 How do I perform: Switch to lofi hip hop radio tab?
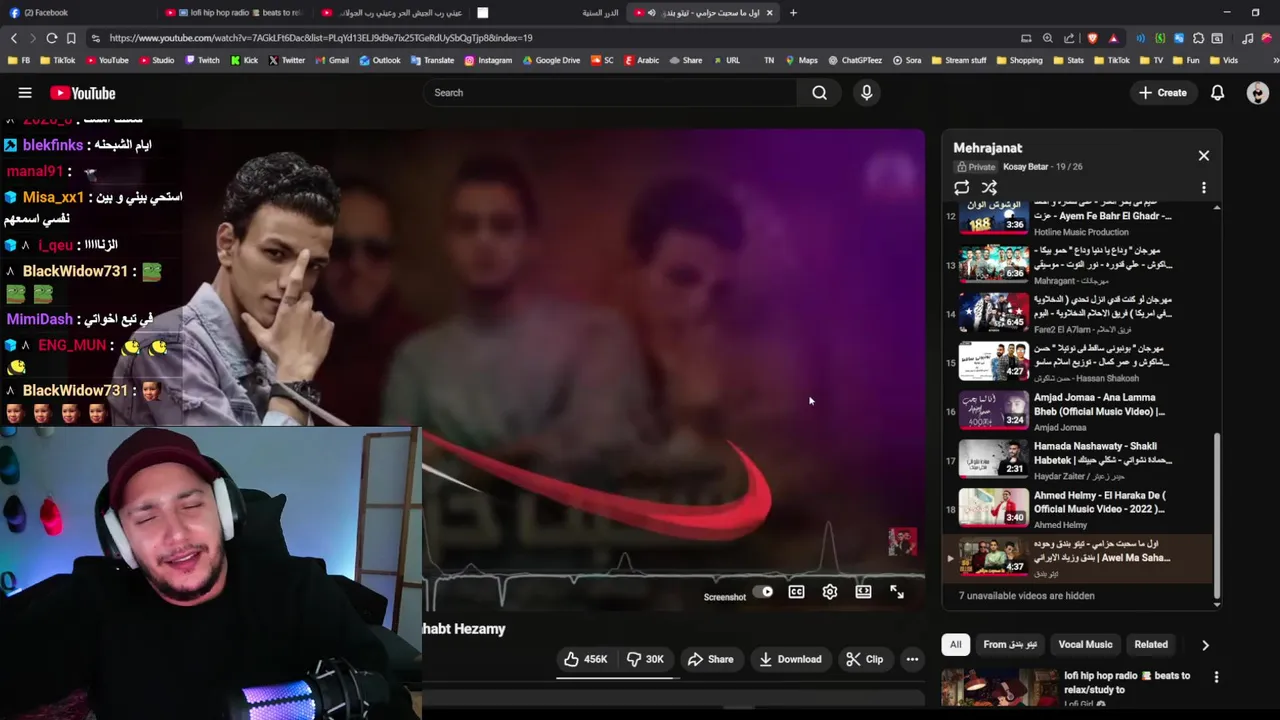point(235,13)
